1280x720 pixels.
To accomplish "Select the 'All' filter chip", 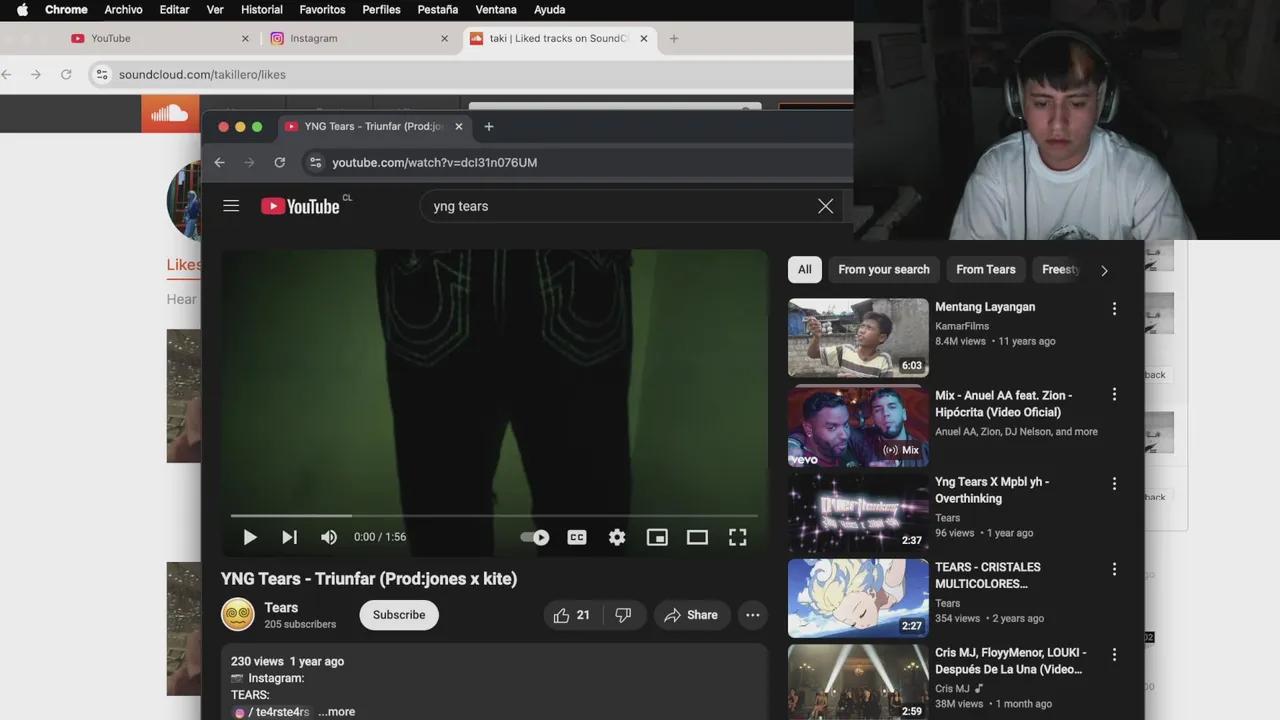I will click(805, 269).
